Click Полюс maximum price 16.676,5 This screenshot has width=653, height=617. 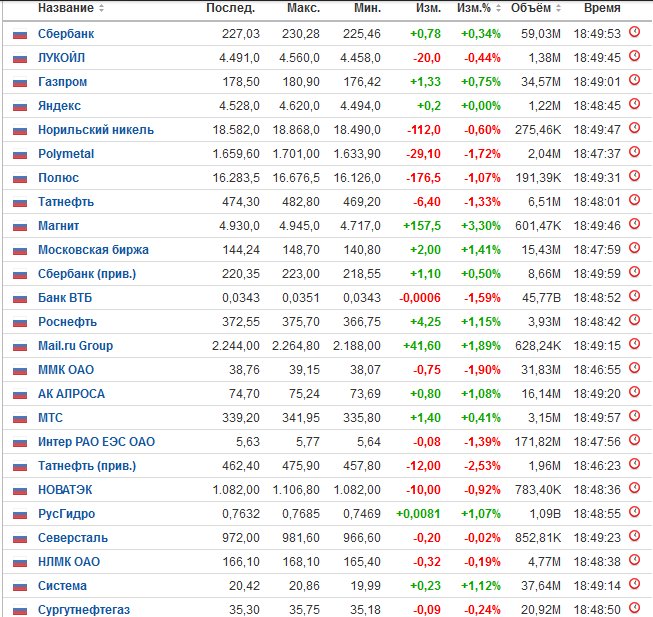click(x=296, y=178)
